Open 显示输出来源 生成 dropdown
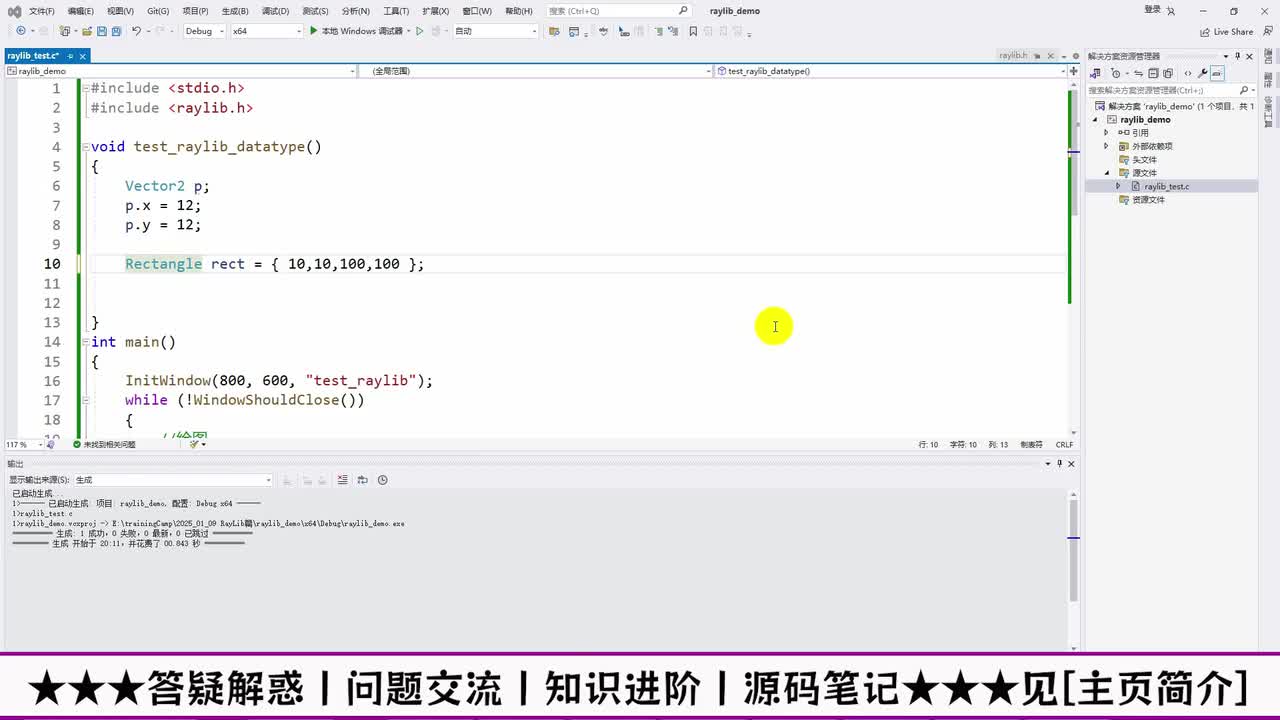 [x=173, y=480]
